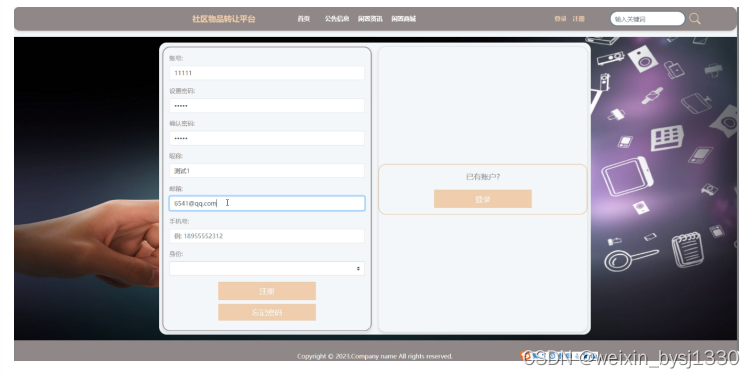This screenshot has height=378, width=755.
Task: Open the 公告信息 nav item
Action: pyautogui.click(x=337, y=19)
